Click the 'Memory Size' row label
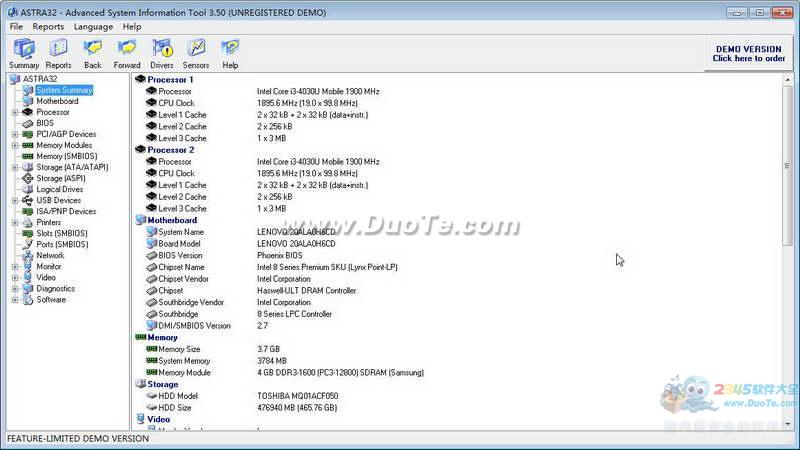This screenshot has width=800, height=450. click(179, 349)
